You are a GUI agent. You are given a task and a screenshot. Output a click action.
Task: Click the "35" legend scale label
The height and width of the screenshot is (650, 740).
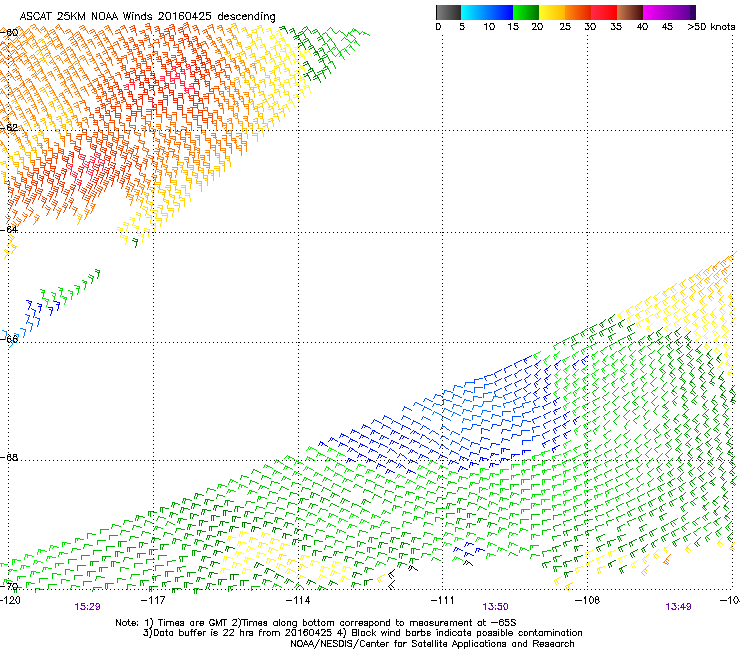click(x=616, y=27)
